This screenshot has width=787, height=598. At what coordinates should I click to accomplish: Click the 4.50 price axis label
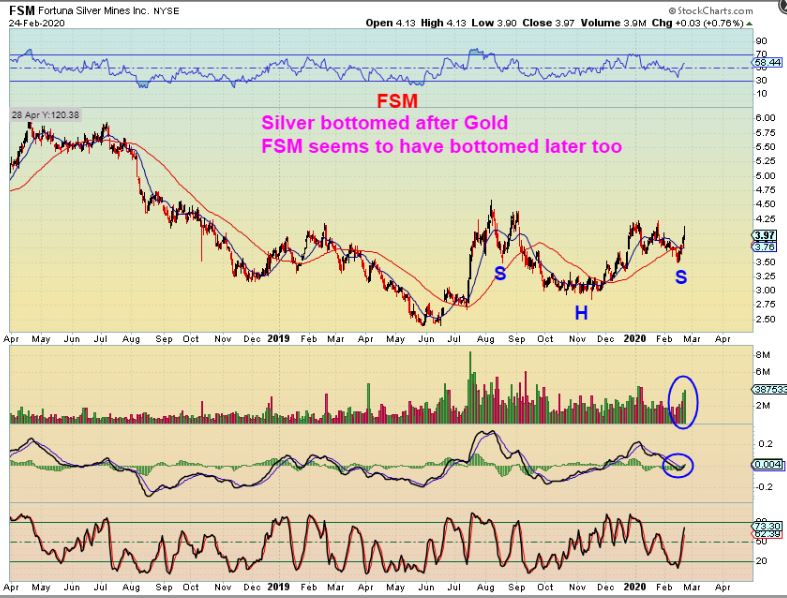click(x=765, y=204)
